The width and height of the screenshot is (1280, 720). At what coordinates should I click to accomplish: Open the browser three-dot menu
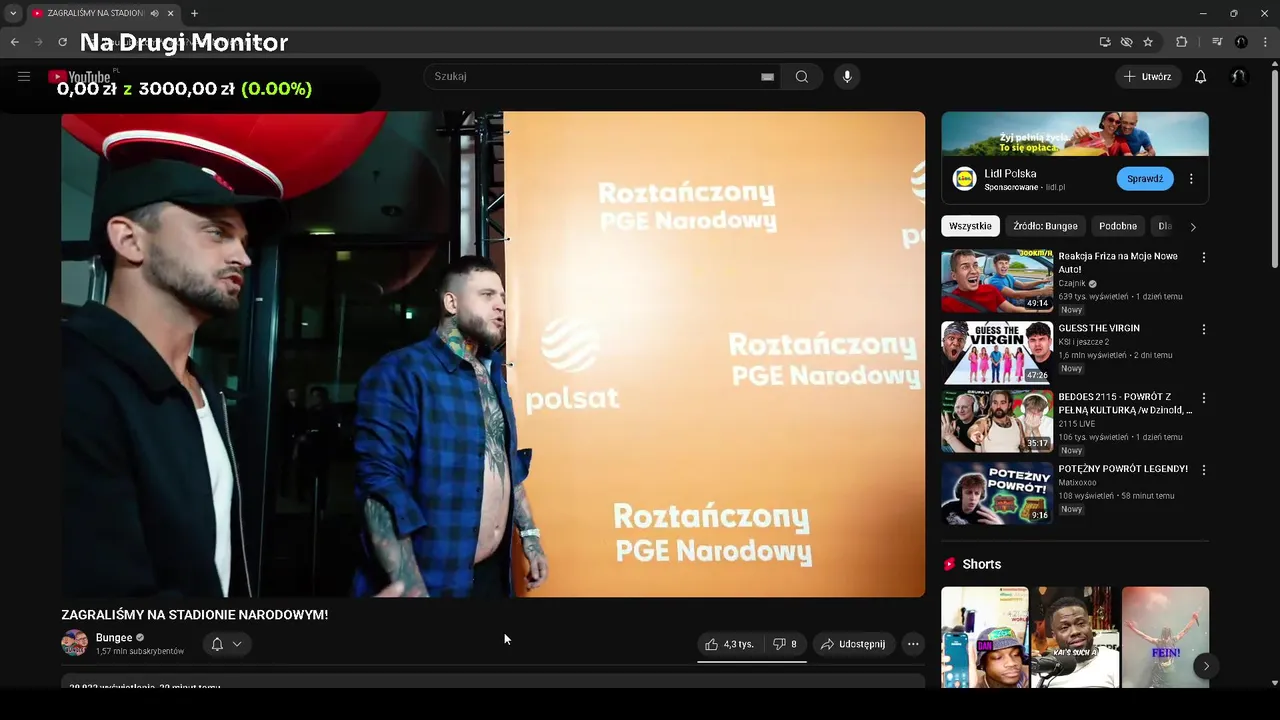pyautogui.click(x=1266, y=42)
